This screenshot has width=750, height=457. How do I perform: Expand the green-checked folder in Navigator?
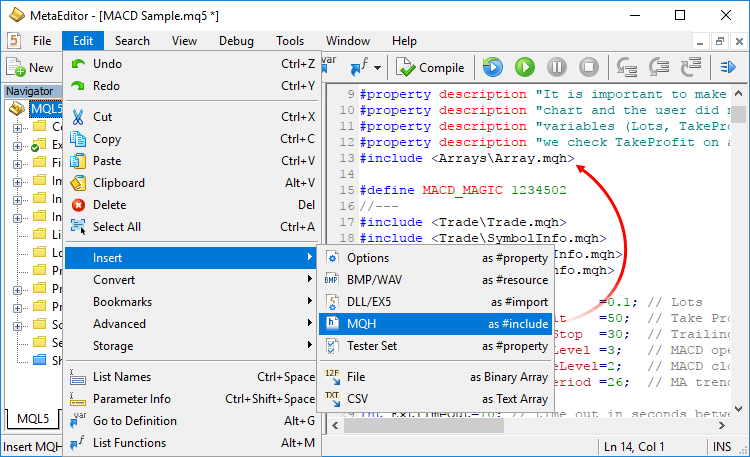[17, 147]
